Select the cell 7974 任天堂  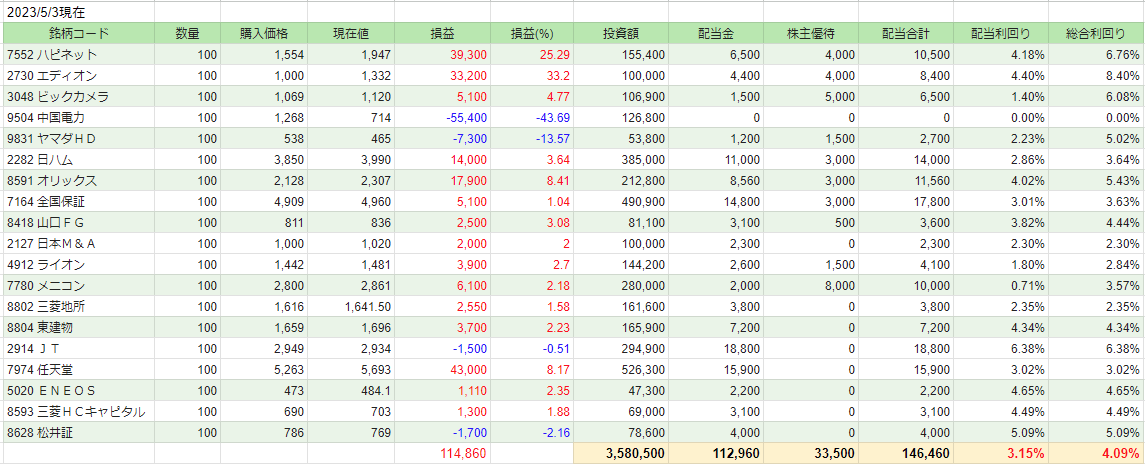[78, 369]
